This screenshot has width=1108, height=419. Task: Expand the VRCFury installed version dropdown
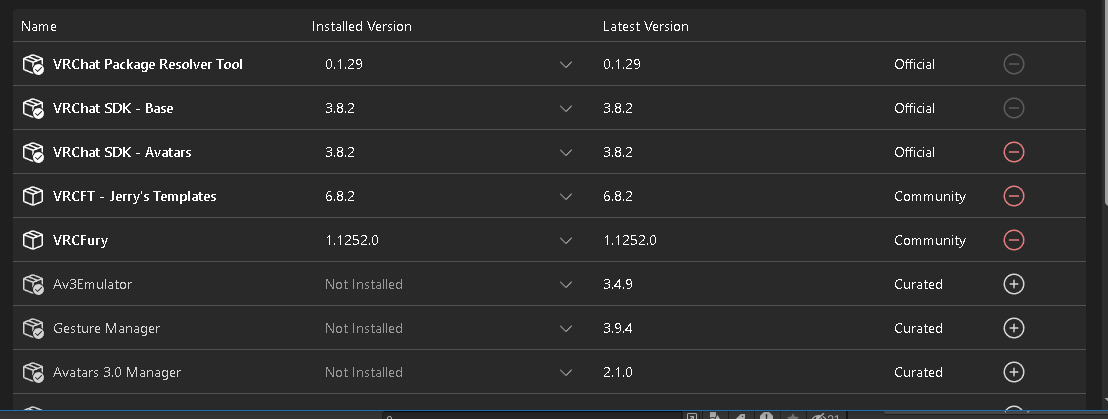[x=566, y=240]
